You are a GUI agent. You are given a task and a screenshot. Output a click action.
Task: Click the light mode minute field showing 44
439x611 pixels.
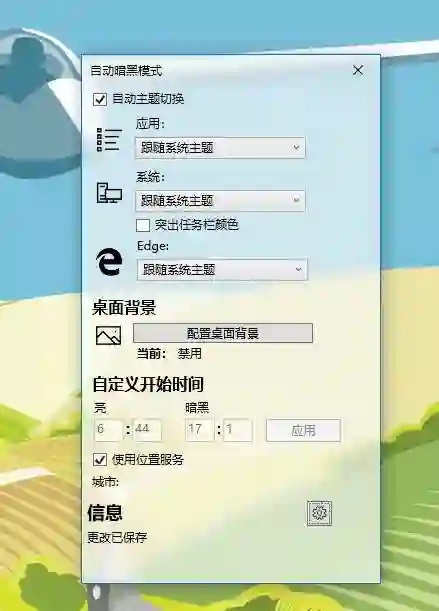coord(147,430)
